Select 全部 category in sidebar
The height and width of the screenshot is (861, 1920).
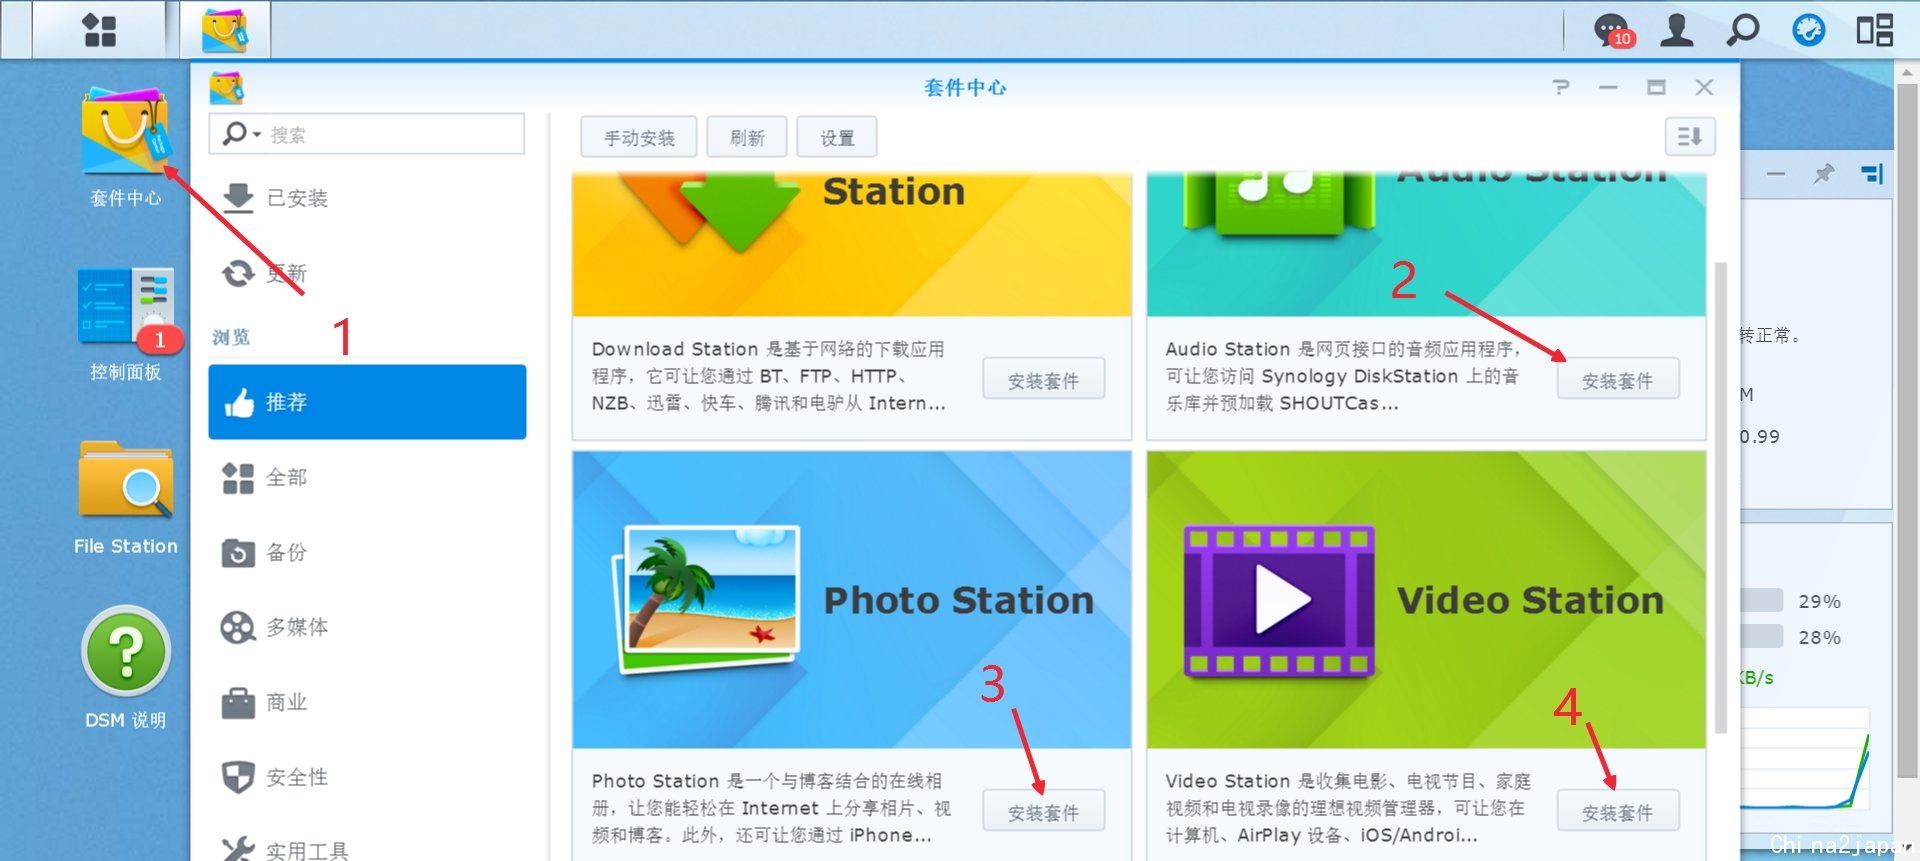(367, 477)
